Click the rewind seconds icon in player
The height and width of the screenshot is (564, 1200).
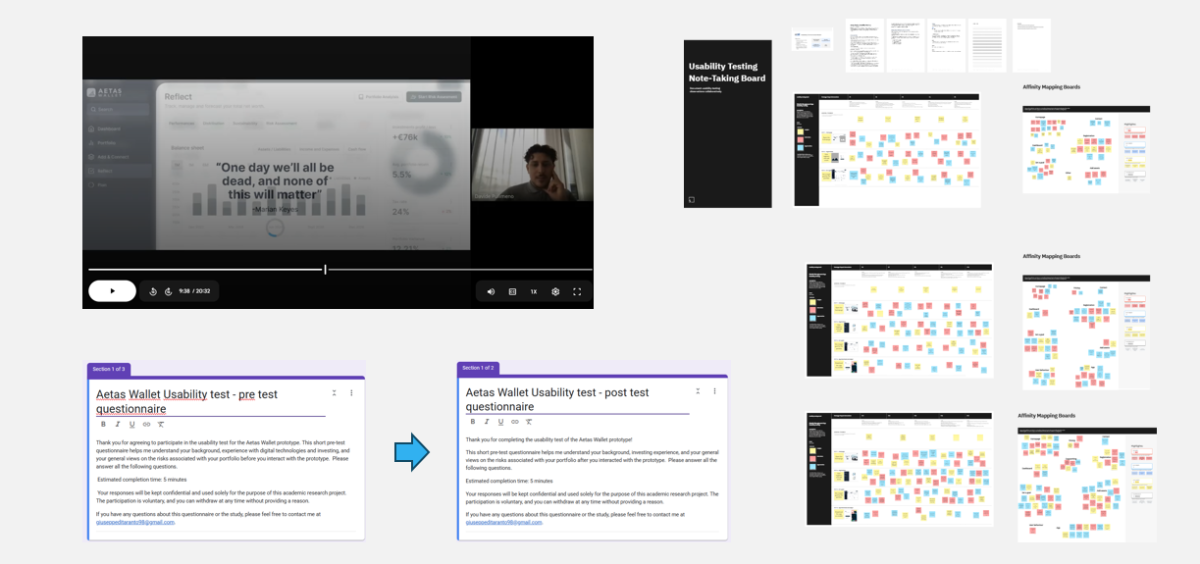tap(153, 291)
